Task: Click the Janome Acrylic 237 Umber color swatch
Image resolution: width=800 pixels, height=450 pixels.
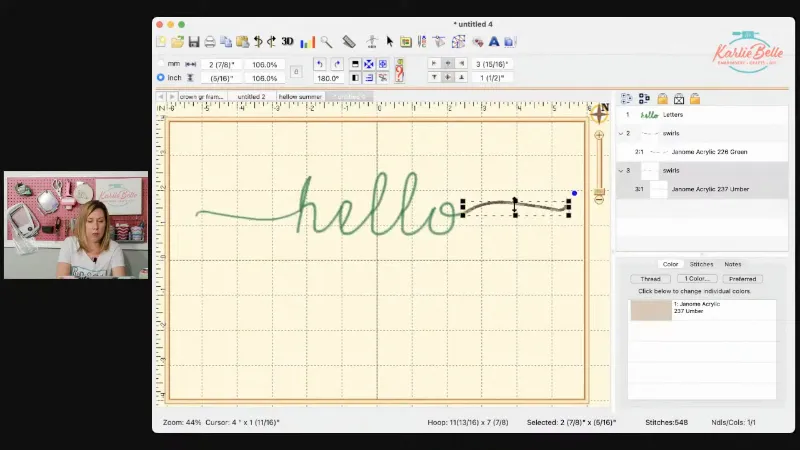Action: (651, 310)
